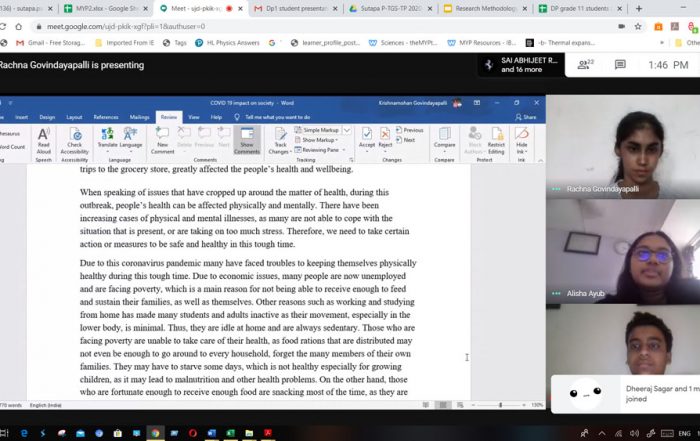Image resolution: width=700 pixels, height=441 pixels.
Task: Toggle Show Comments in Word ribbon
Action: pyautogui.click(x=247, y=141)
